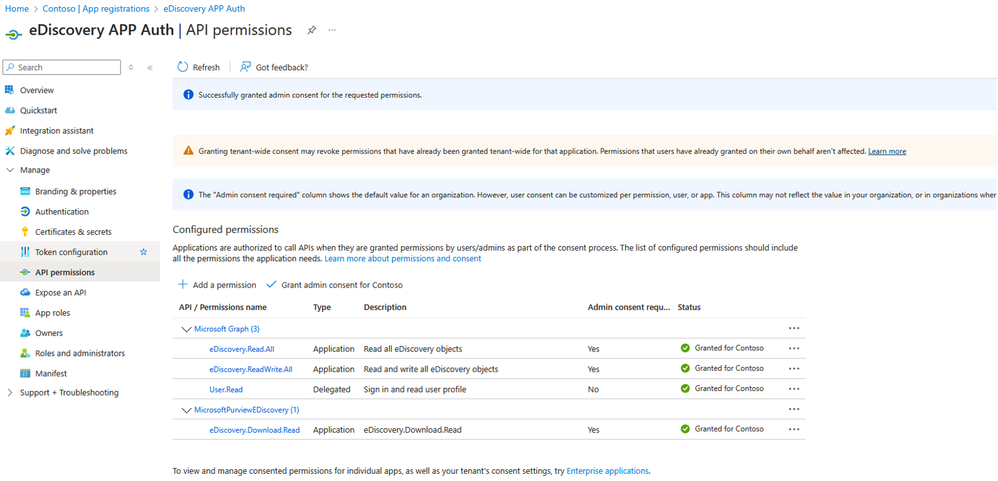The width and height of the screenshot is (998, 481).
Task: Pin the API permissions page
Action: coord(311,30)
